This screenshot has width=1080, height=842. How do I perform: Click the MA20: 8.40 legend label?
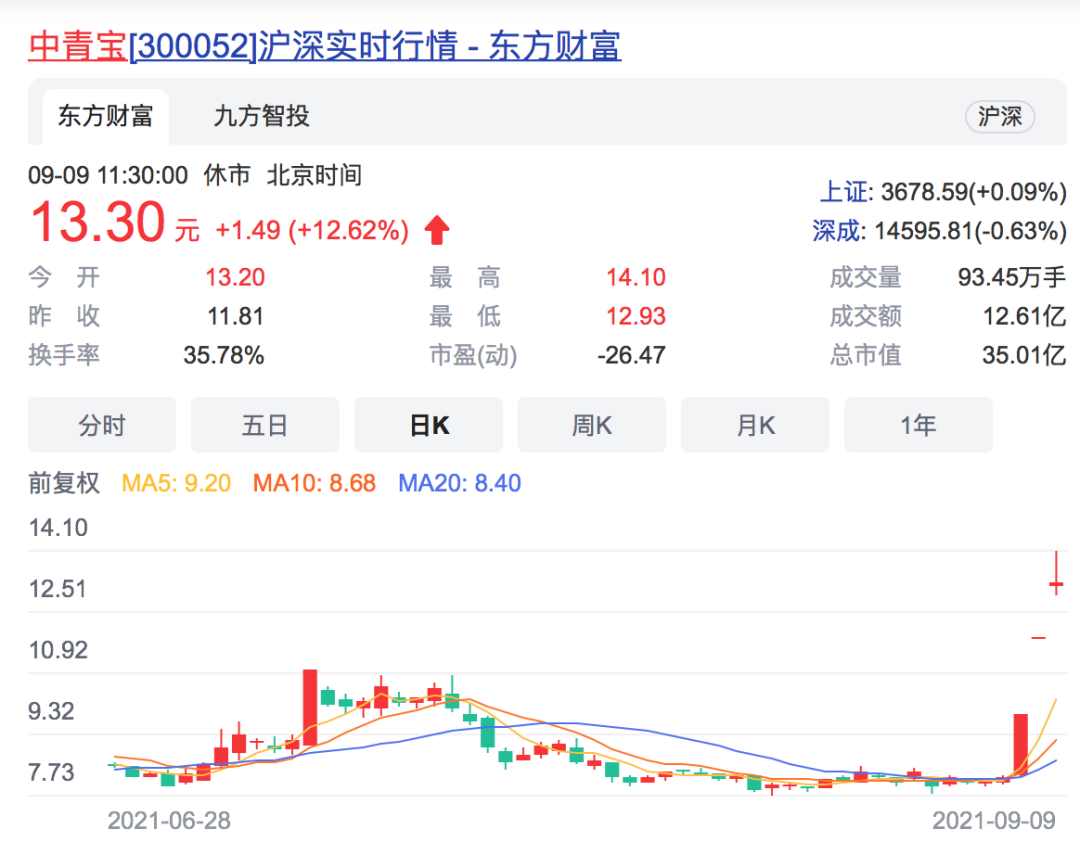pos(459,484)
